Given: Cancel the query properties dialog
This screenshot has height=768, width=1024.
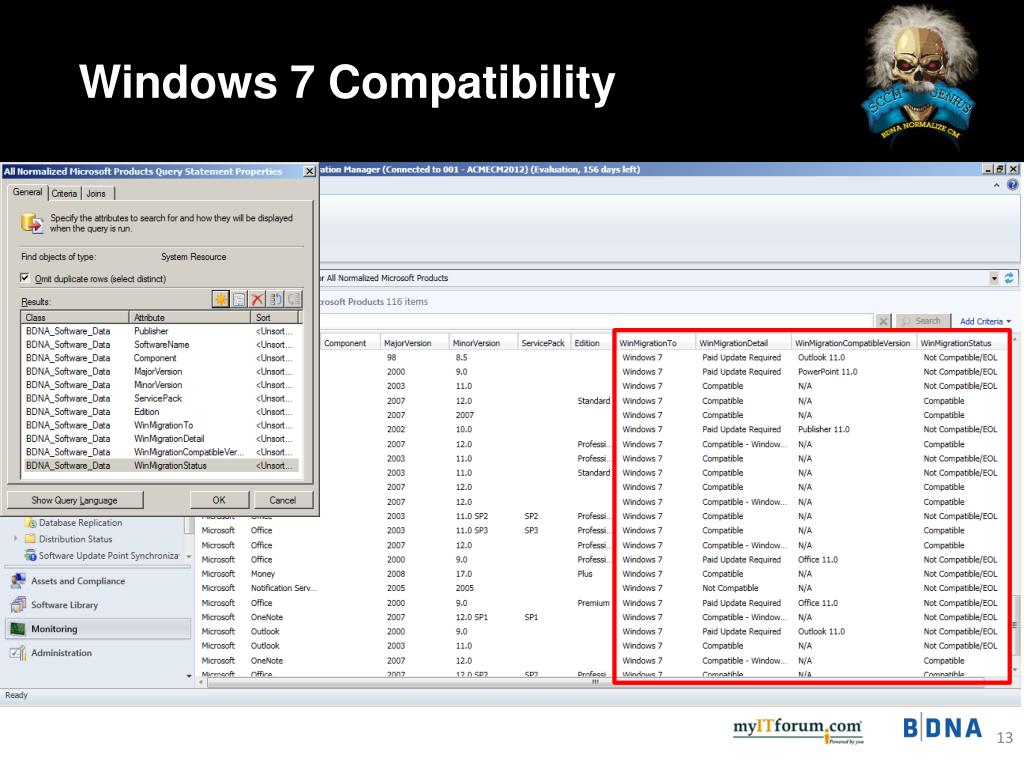Looking at the screenshot, I should [283, 500].
